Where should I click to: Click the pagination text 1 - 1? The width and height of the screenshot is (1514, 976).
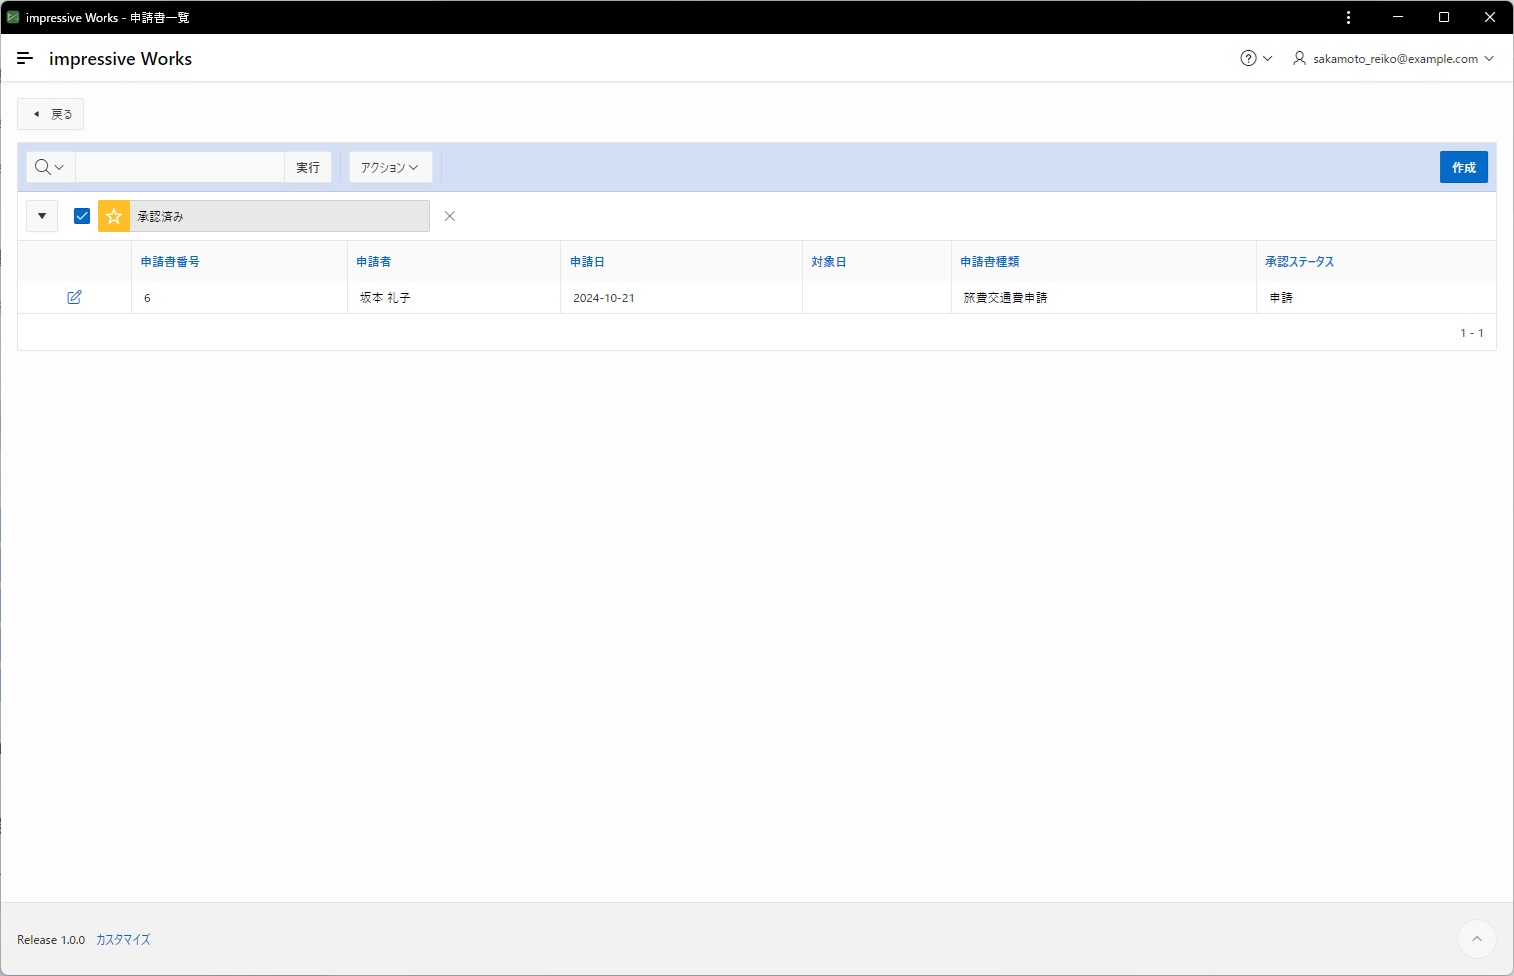[x=1472, y=333]
